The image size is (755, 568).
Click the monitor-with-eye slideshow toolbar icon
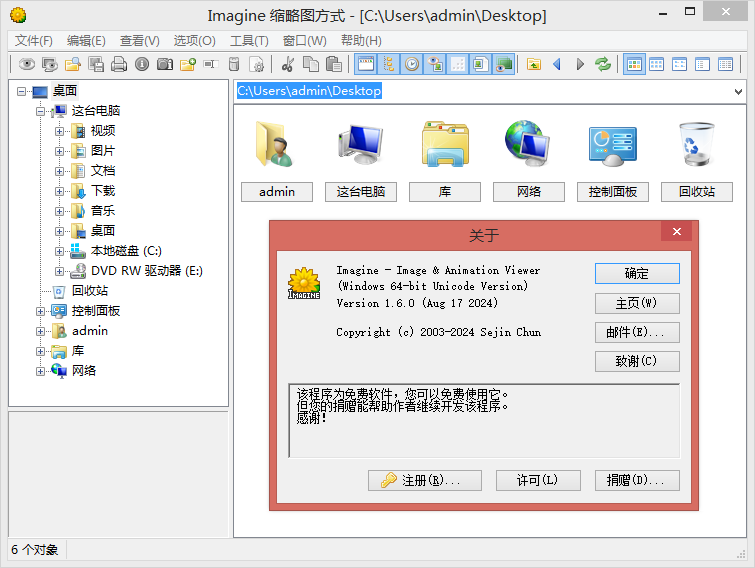click(50, 64)
